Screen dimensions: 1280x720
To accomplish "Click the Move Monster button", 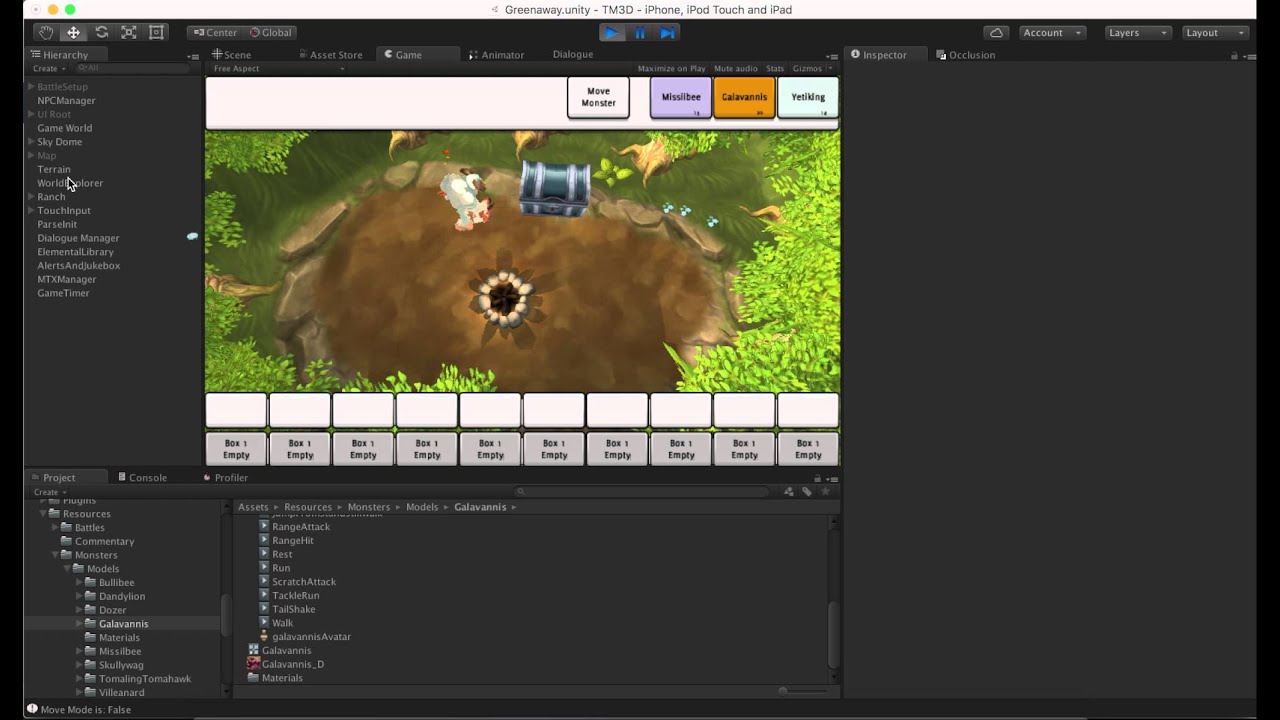I will tap(598, 97).
